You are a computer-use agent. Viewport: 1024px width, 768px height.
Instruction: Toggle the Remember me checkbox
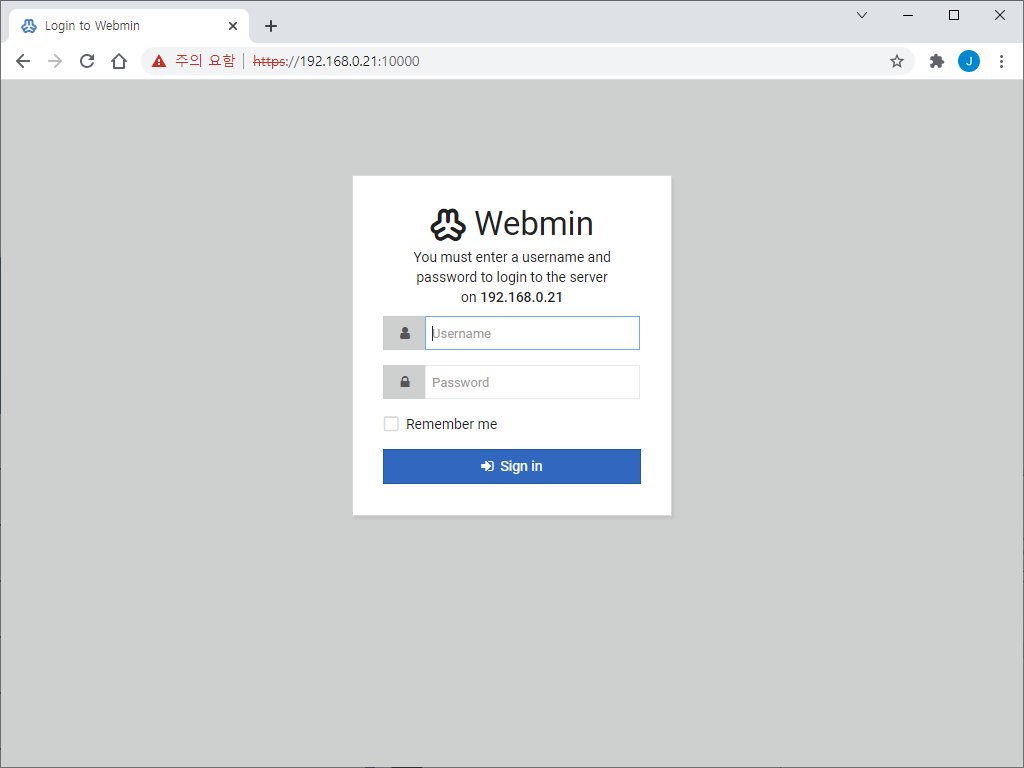(391, 424)
